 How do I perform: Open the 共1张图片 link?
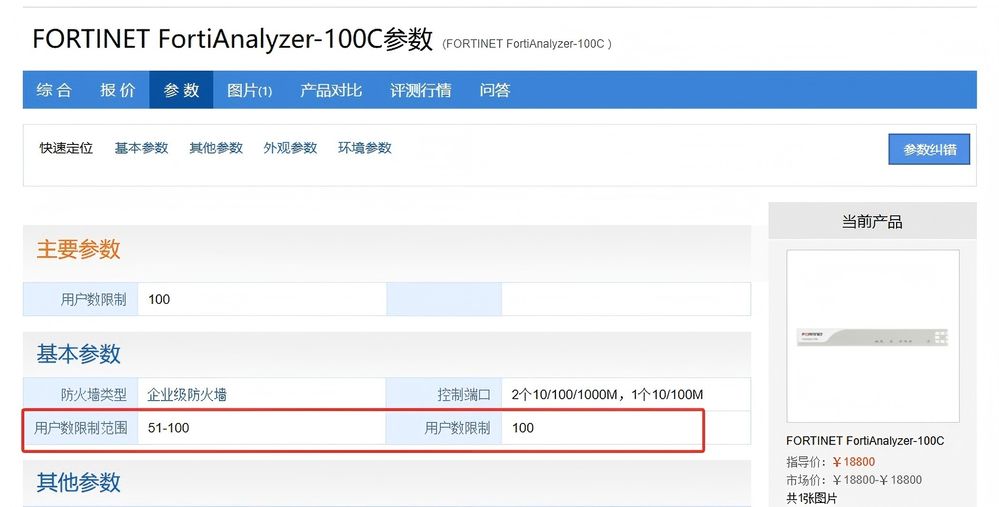tap(812, 498)
